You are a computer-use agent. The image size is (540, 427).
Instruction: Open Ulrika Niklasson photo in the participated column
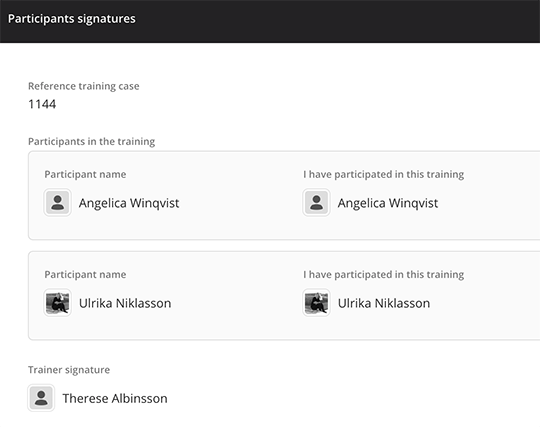pos(316,303)
